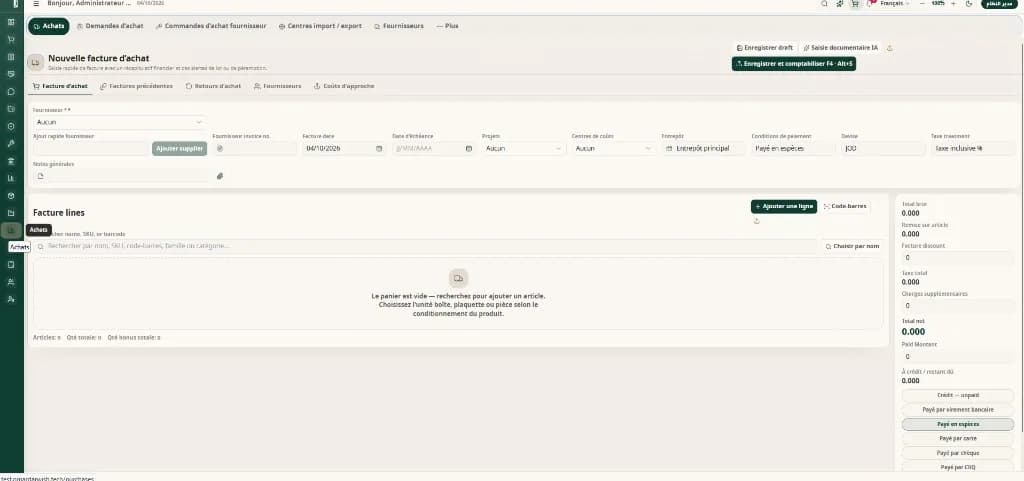Viewport: 1024px width, 481px height.
Task: Focus the product search field in Facture lines
Action: pos(425,246)
